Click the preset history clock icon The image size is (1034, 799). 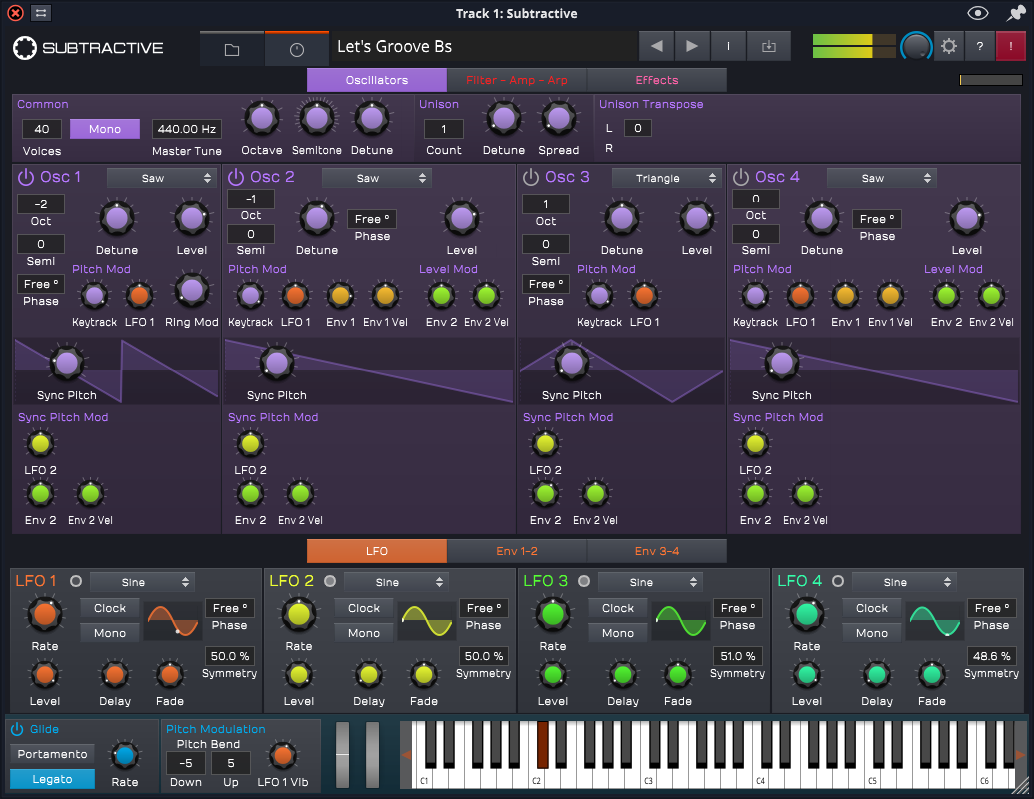(x=297, y=49)
